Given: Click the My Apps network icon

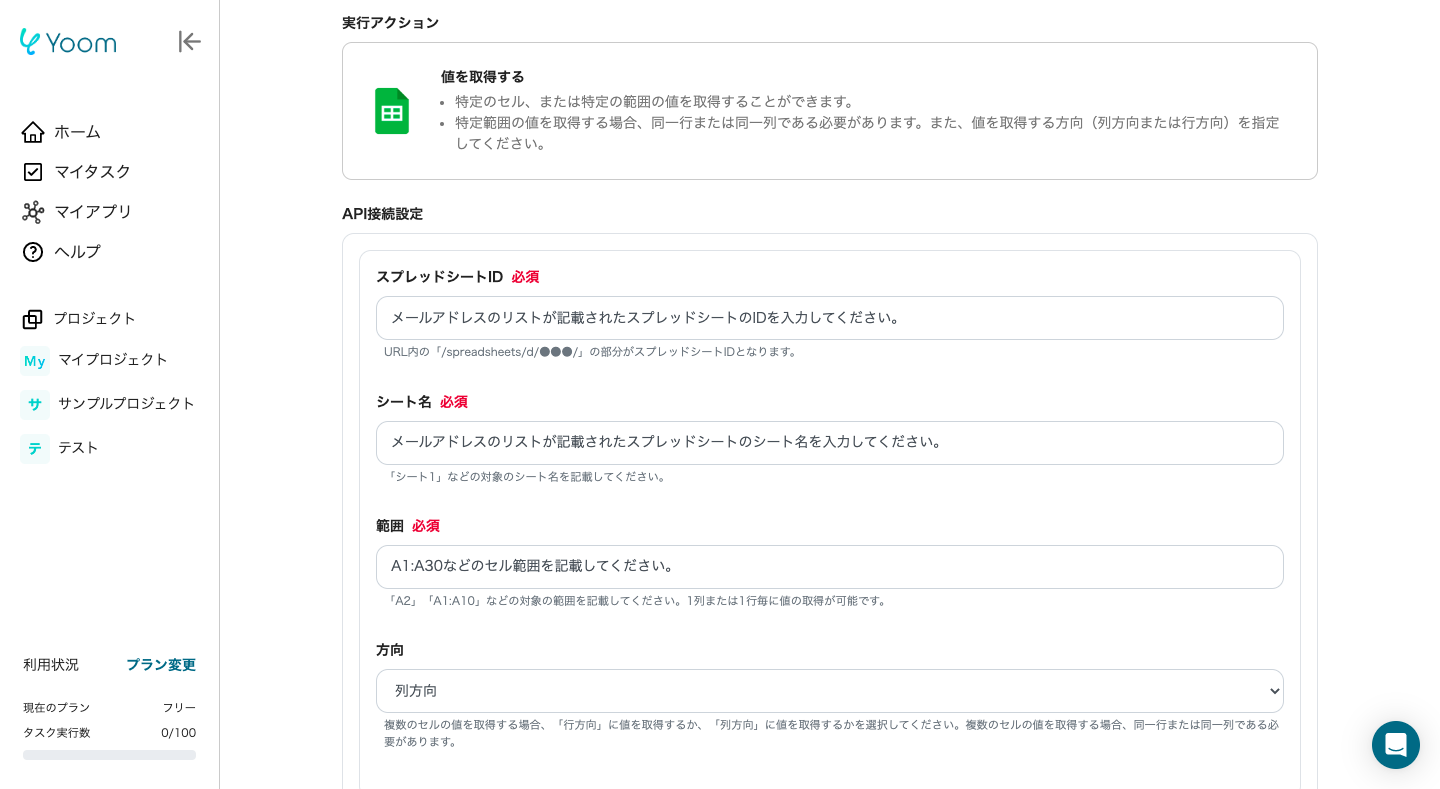Looking at the screenshot, I should click(33, 212).
